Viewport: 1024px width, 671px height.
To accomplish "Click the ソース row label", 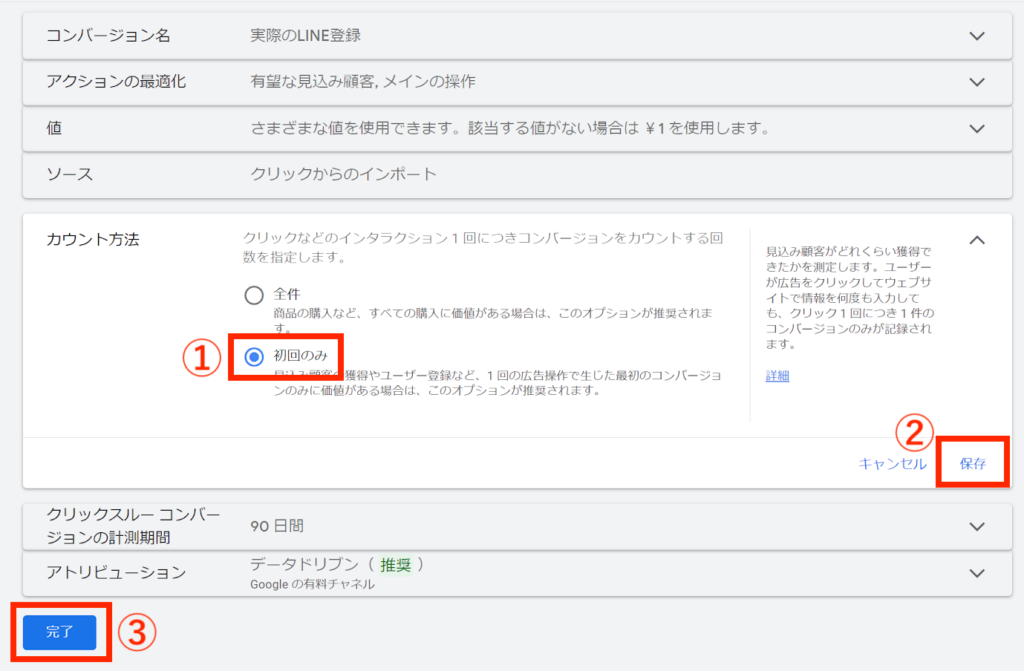I will click(x=70, y=174).
